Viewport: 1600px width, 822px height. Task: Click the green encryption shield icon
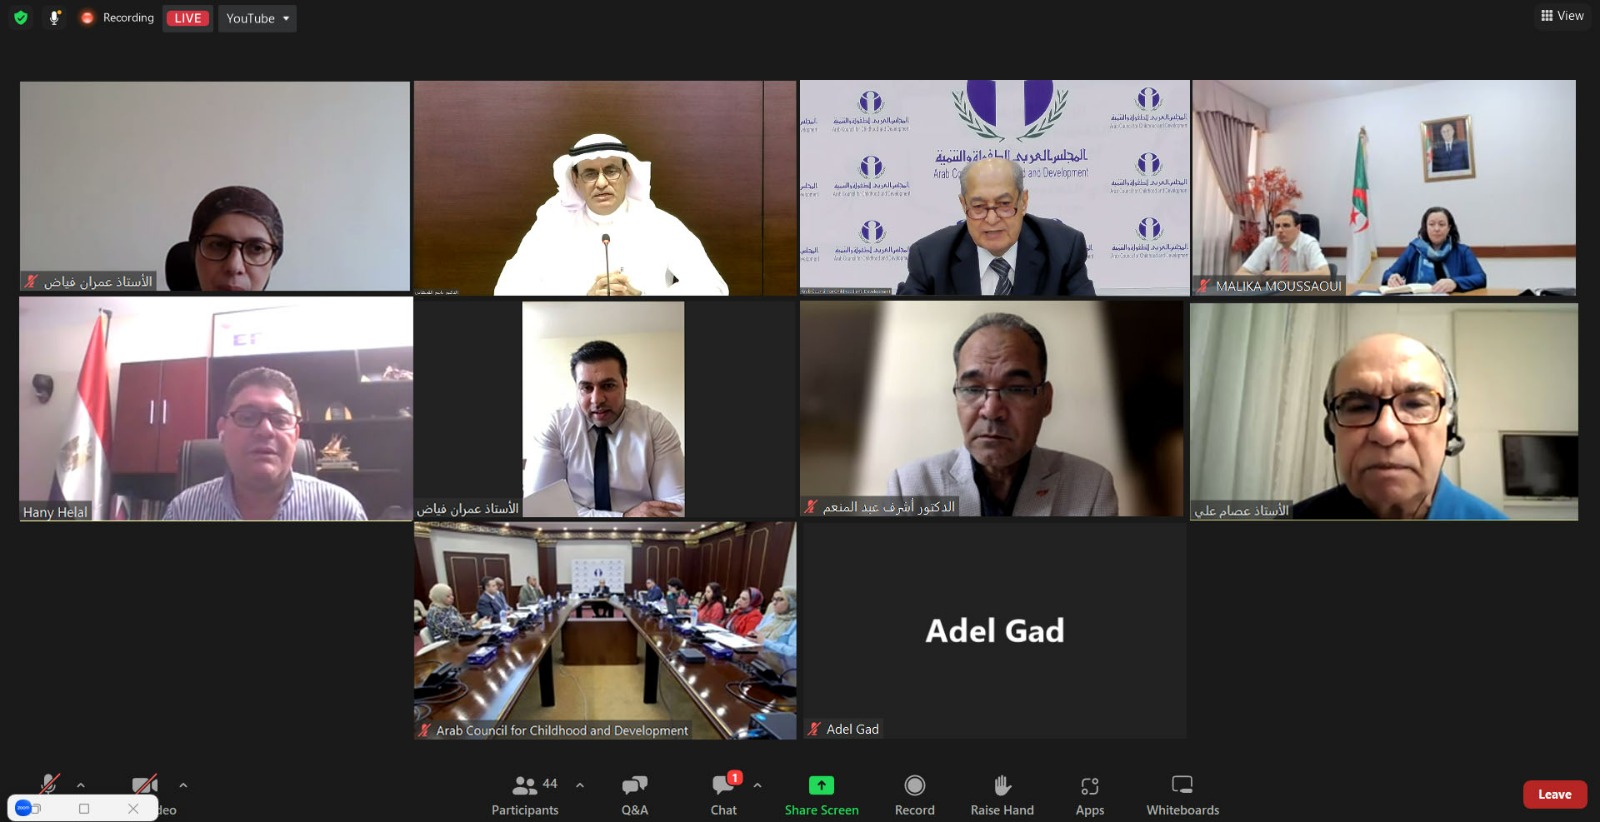(21, 18)
